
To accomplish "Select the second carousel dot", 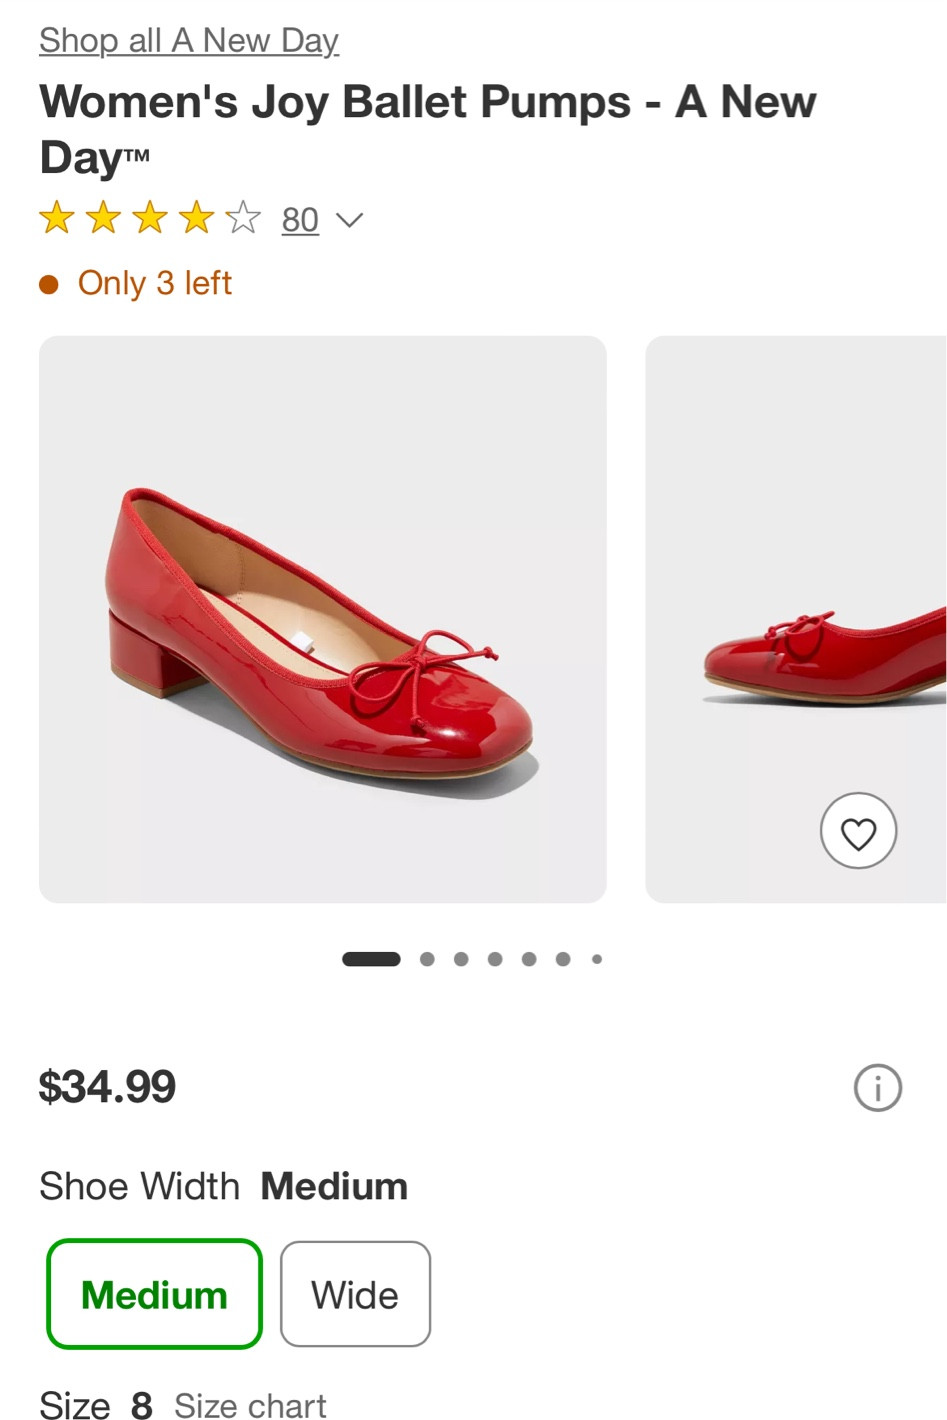I will (x=426, y=958).
